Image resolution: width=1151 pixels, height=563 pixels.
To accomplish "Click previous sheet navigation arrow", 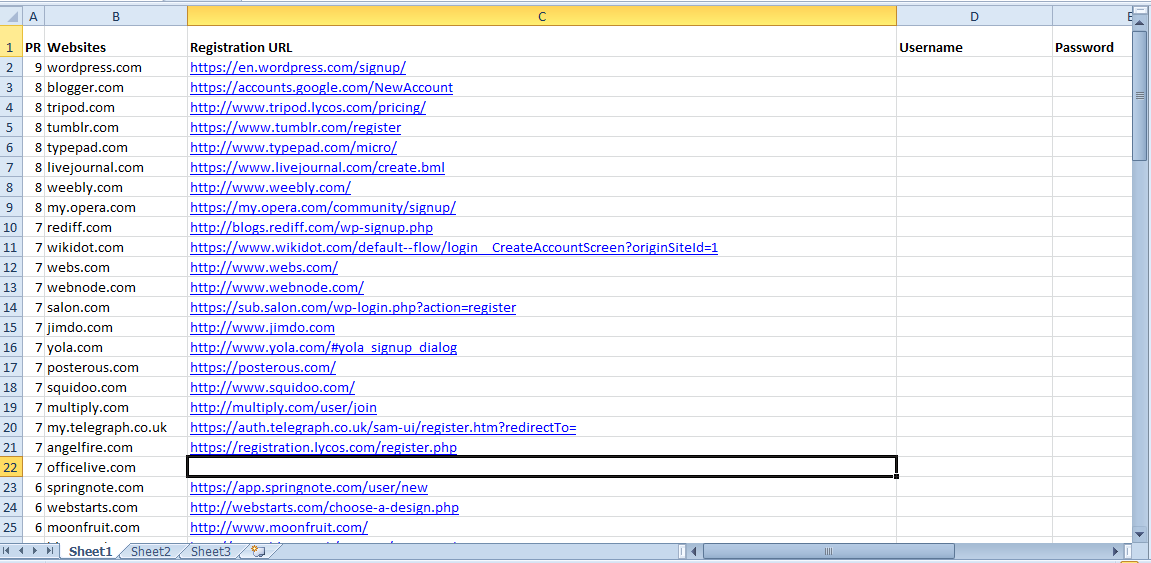I will [x=21, y=551].
